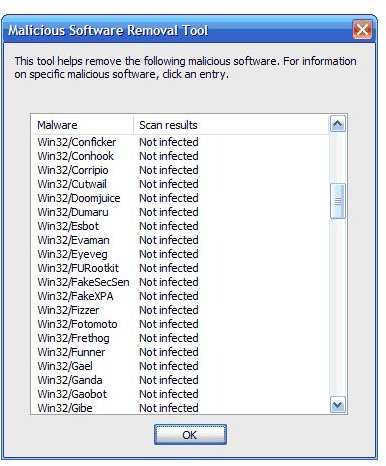Click Not infected result for Win32/Fizzer

(x=169, y=310)
